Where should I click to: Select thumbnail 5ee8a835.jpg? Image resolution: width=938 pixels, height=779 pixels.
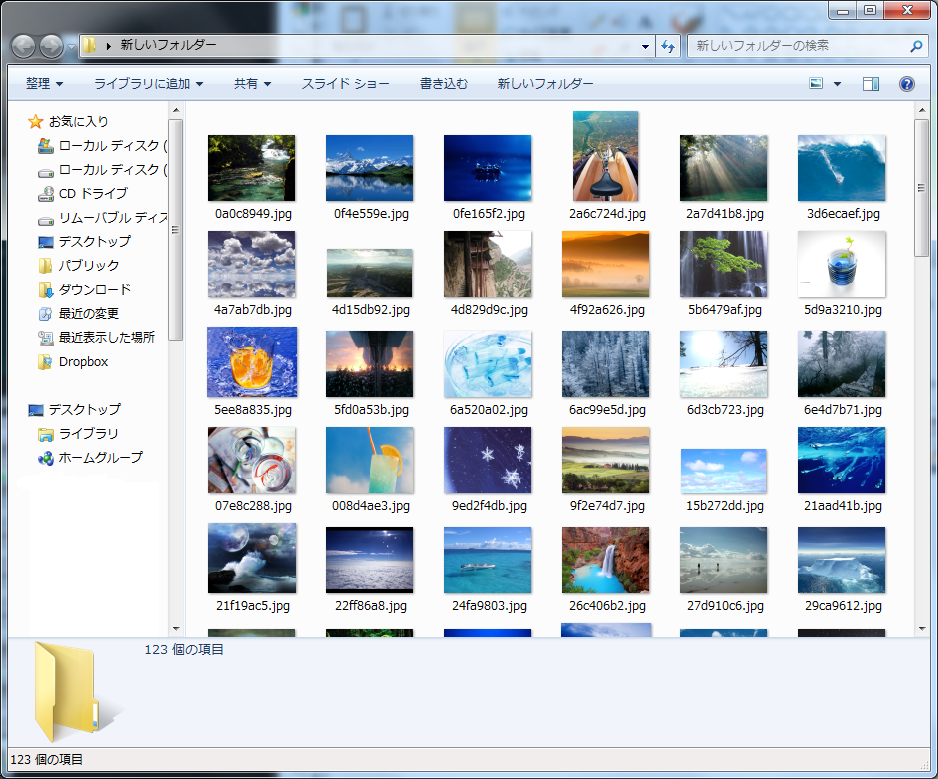pos(252,362)
